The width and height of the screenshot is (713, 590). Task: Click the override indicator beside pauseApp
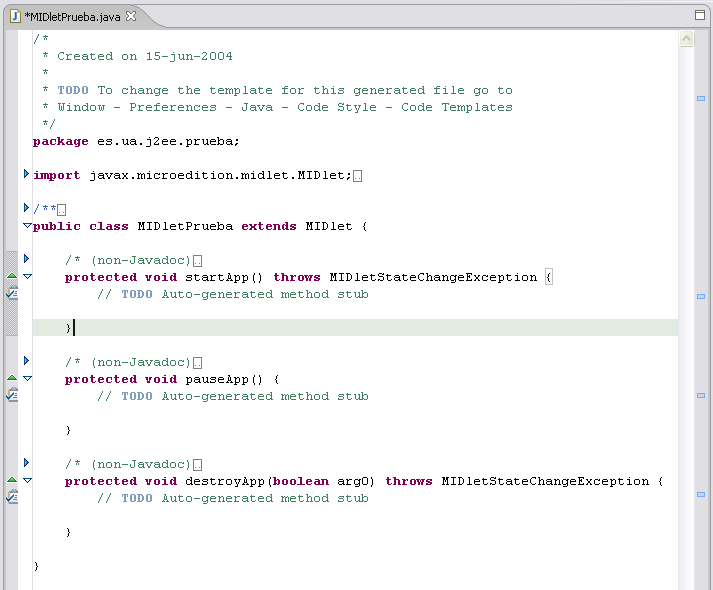click(12, 378)
